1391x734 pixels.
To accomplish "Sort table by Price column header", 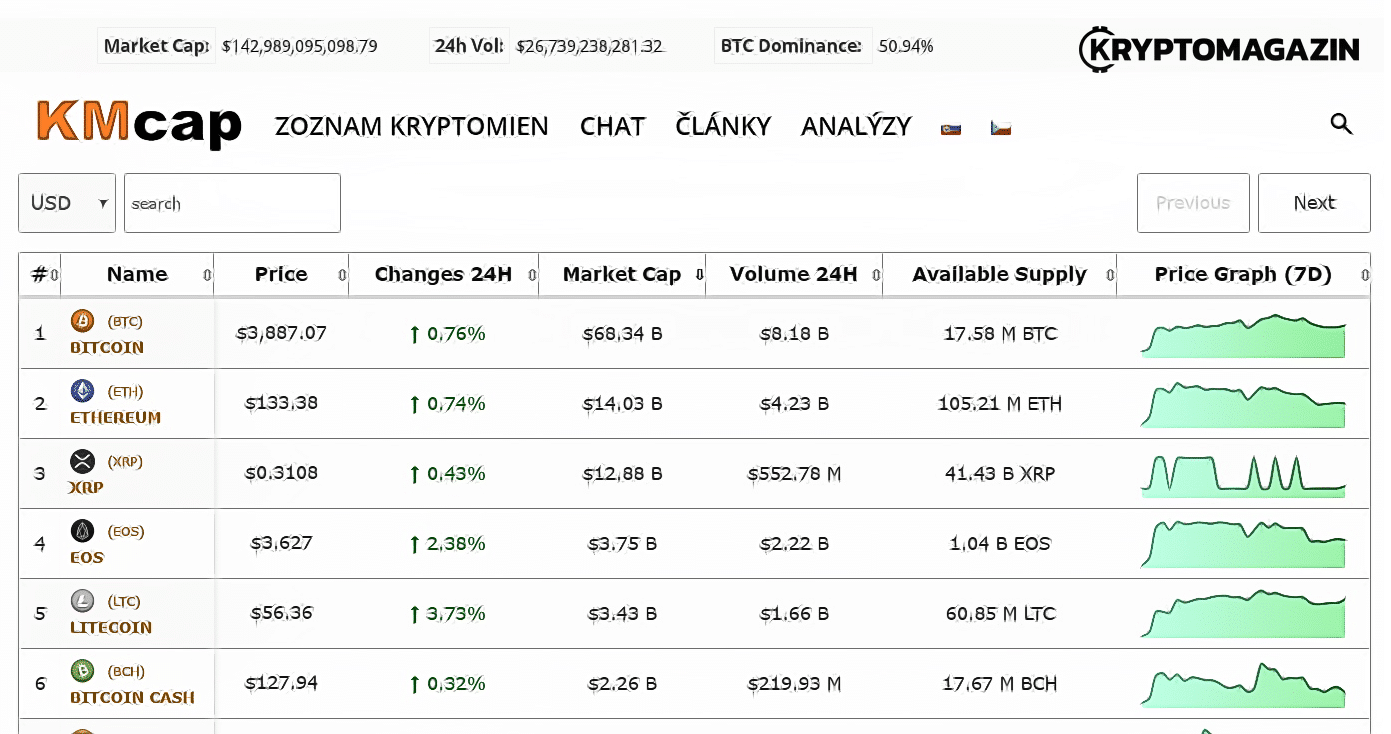I will [x=281, y=275].
